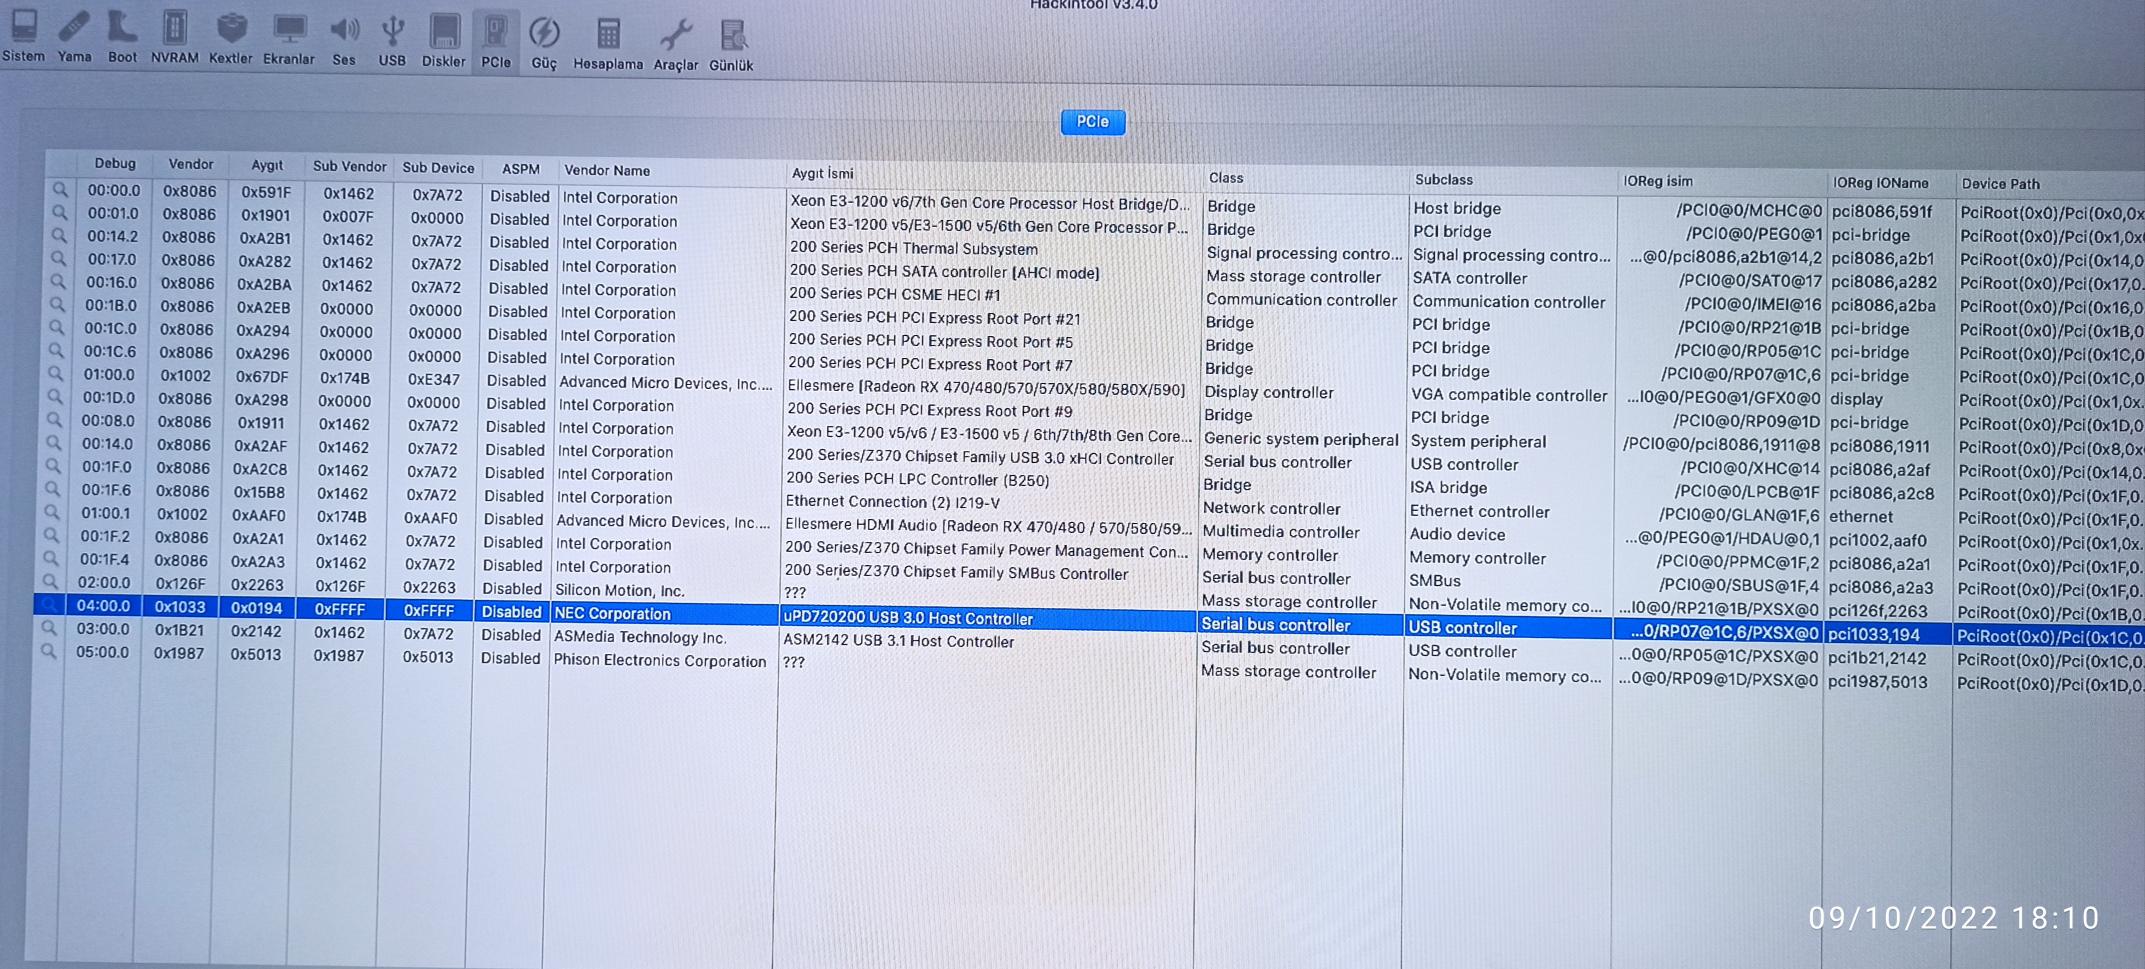The image size is (2145, 969).
Task: Select the VGA compatible controller subclass cell
Action: tap(1509, 395)
